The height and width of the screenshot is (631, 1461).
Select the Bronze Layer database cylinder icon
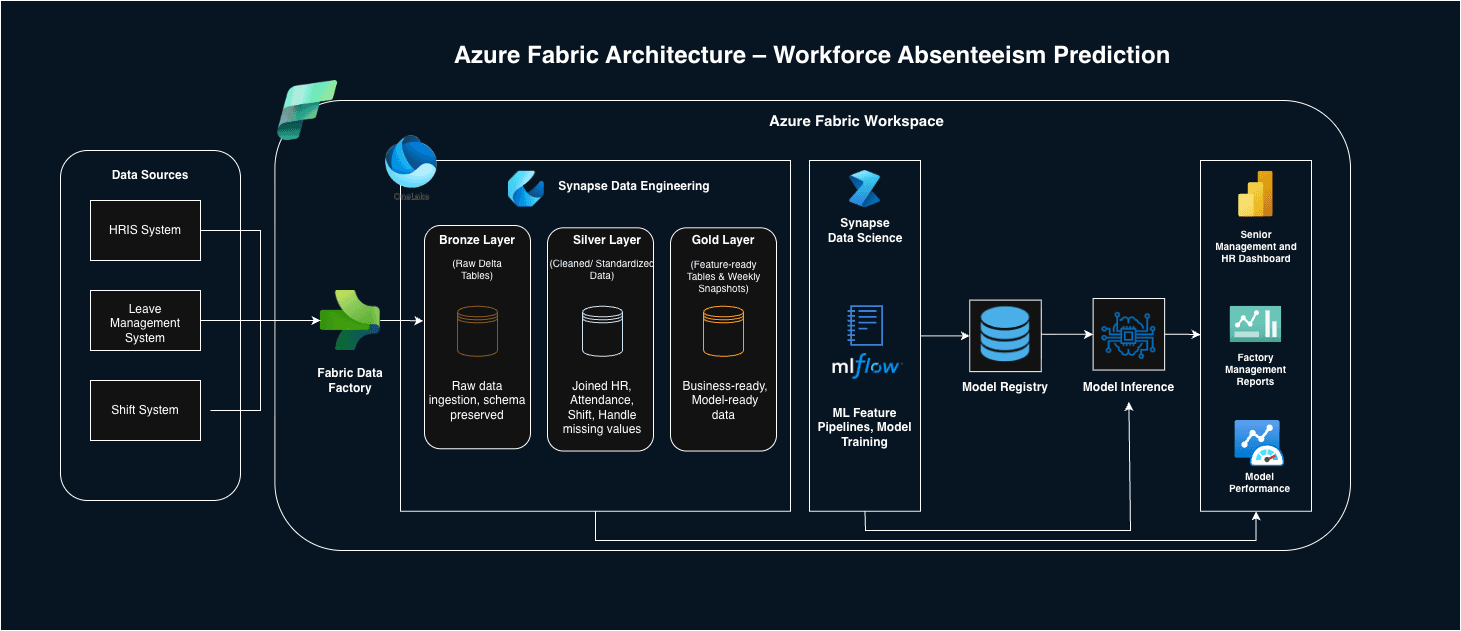pos(477,331)
